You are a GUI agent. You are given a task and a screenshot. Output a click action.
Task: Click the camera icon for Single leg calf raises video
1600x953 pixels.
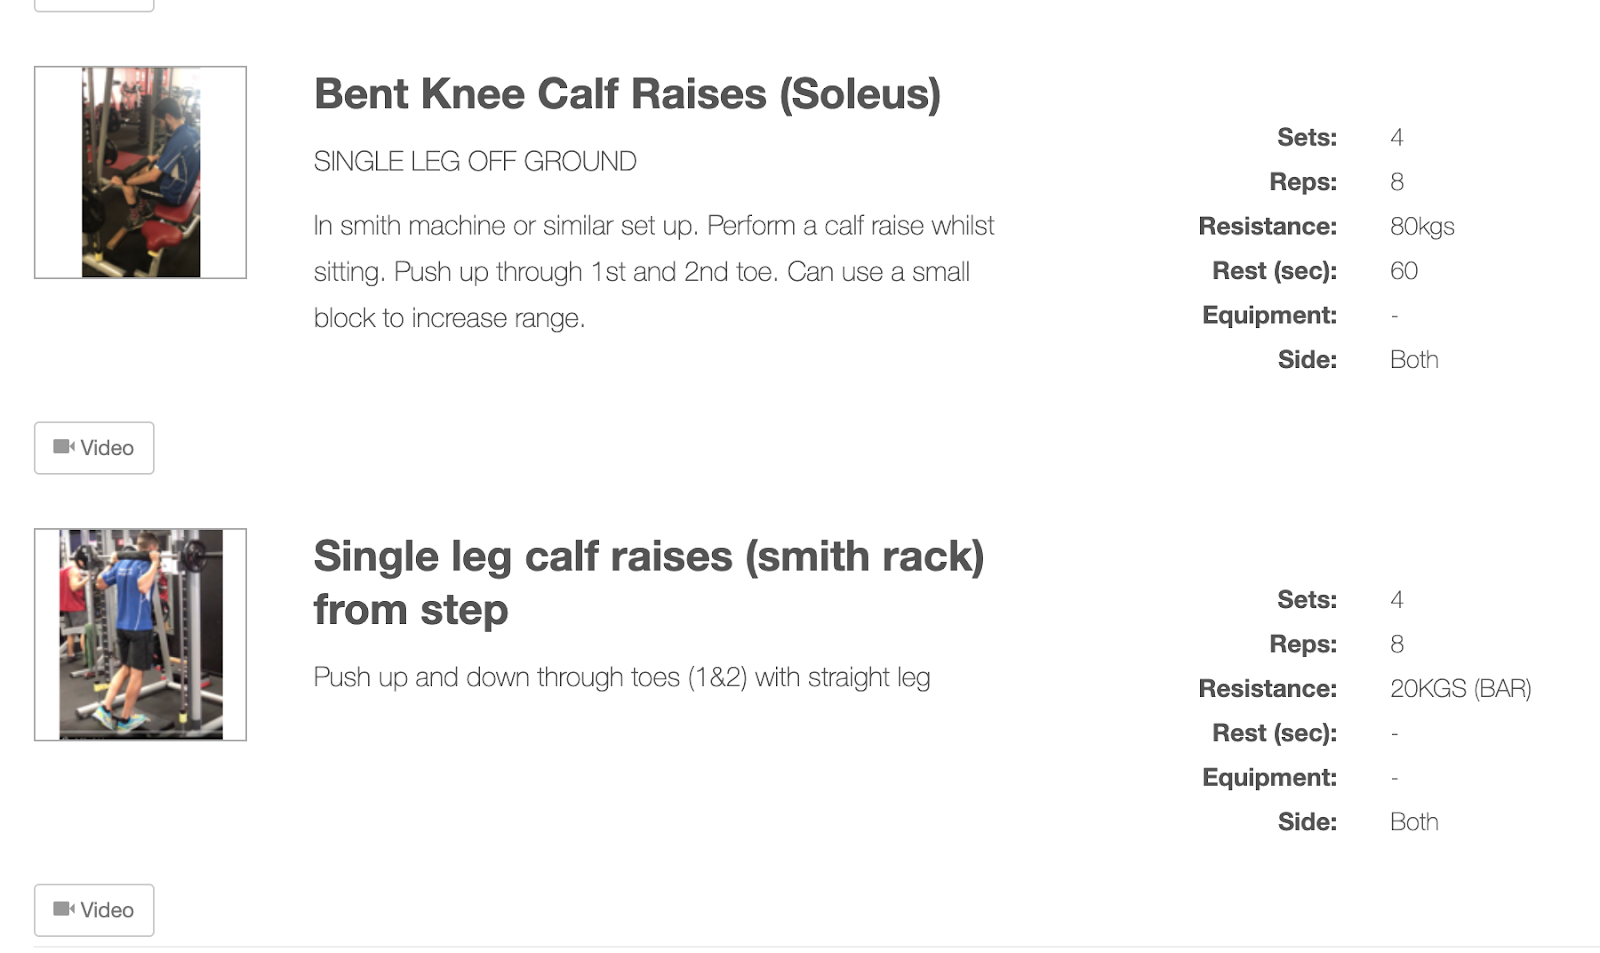point(63,909)
